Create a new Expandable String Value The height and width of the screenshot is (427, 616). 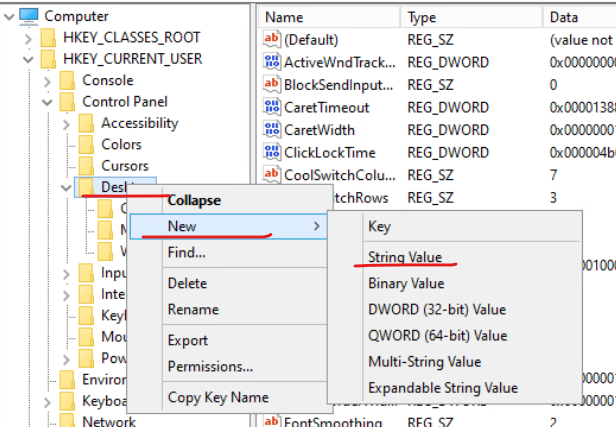[x=443, y=388]
